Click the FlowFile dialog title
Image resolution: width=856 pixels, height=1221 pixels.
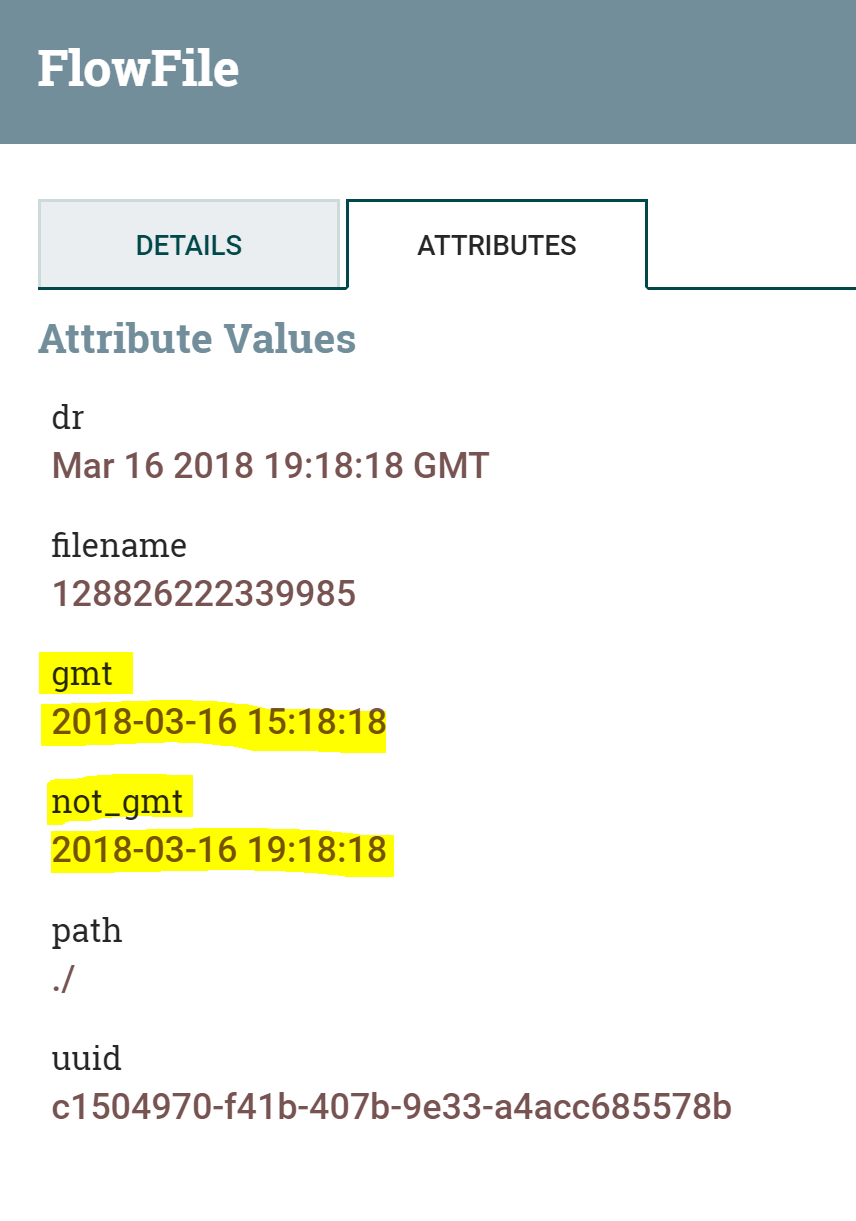(138, 69)
